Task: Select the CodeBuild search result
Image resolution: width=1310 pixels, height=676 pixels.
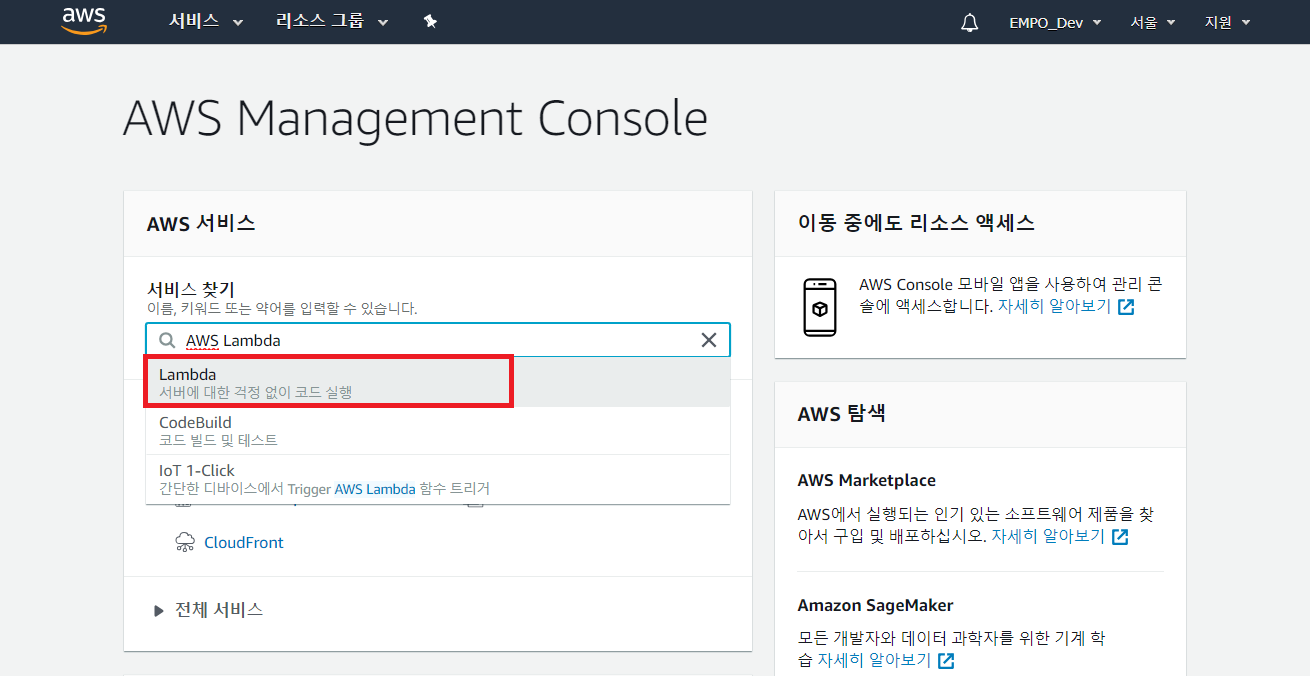Action: 438,430
